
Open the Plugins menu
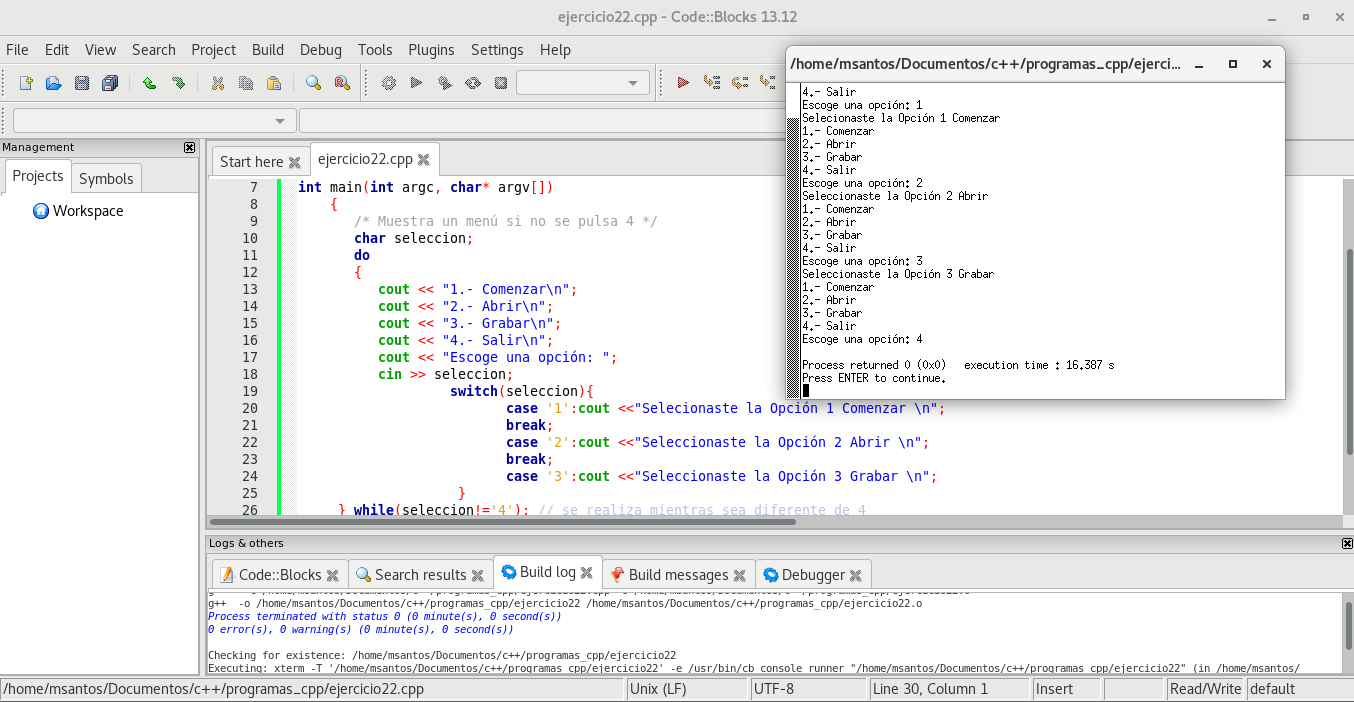point(431,50)
